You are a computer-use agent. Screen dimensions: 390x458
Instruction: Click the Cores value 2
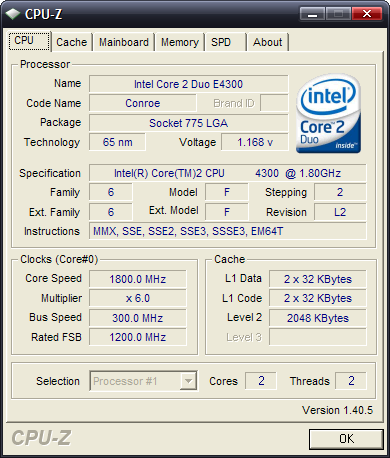click(261, 381)
